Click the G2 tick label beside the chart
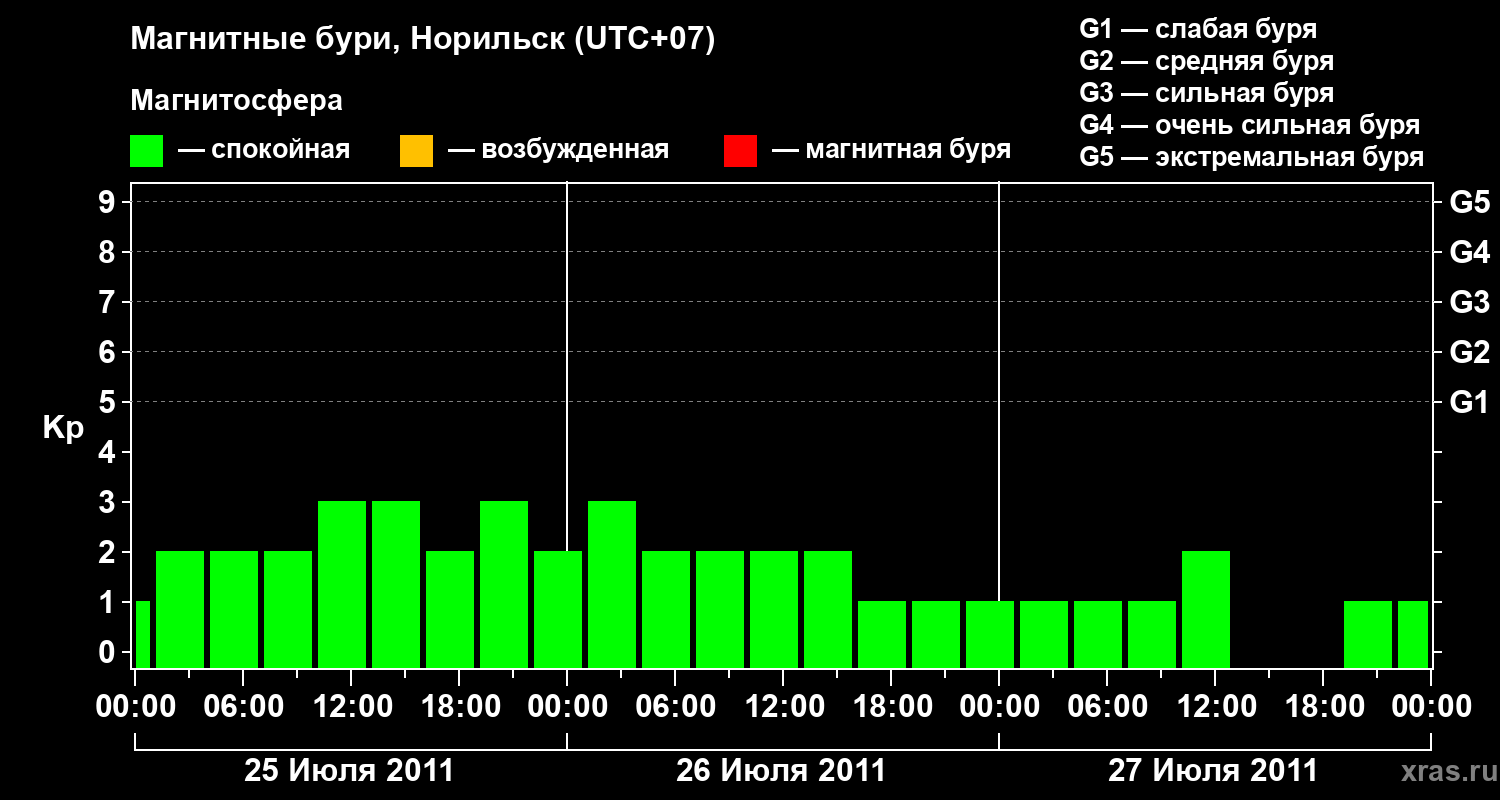Screen dimensions: 1500x800 click(1469, 352)
